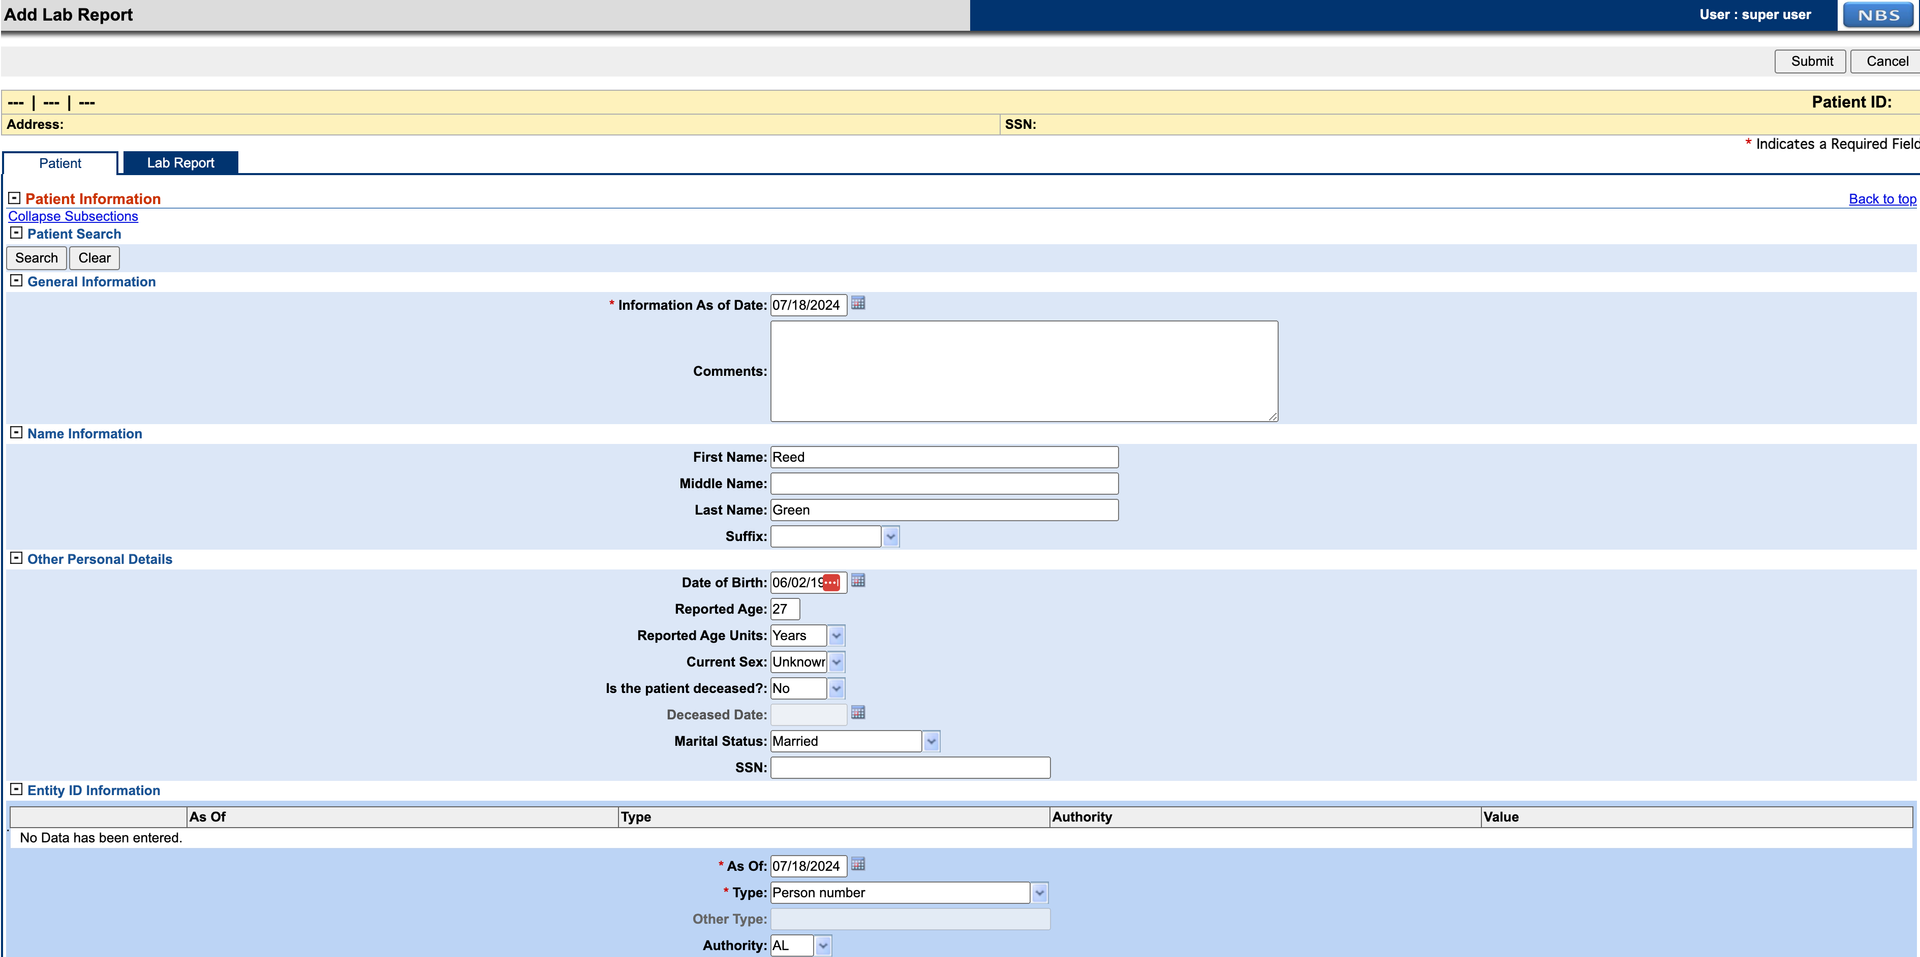The height and width of the screenshot is (957, 1920).
Task: Click the Collapse Subsections link
Action: (x=73, y=216)
